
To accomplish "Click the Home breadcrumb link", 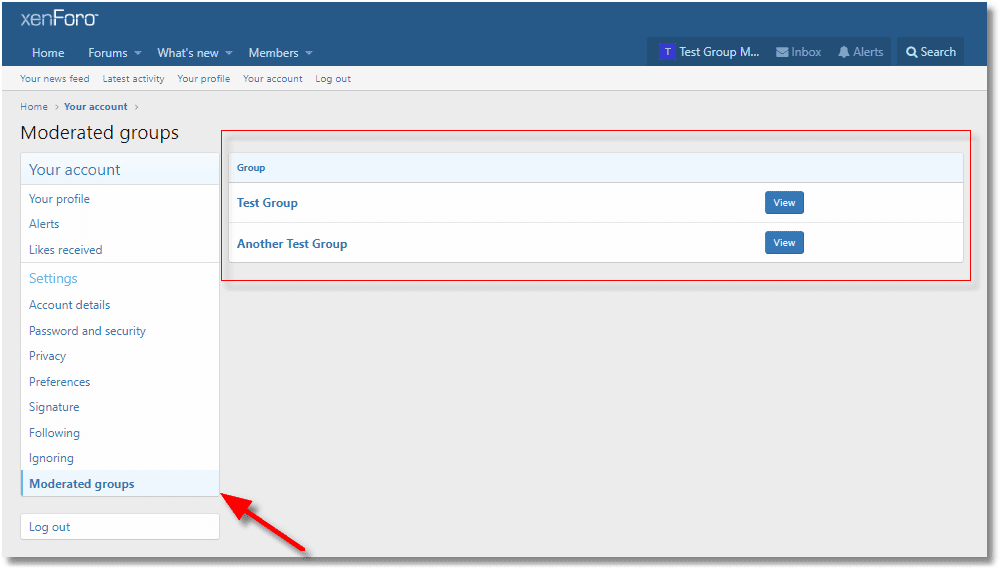I will (x=34, y=107).
